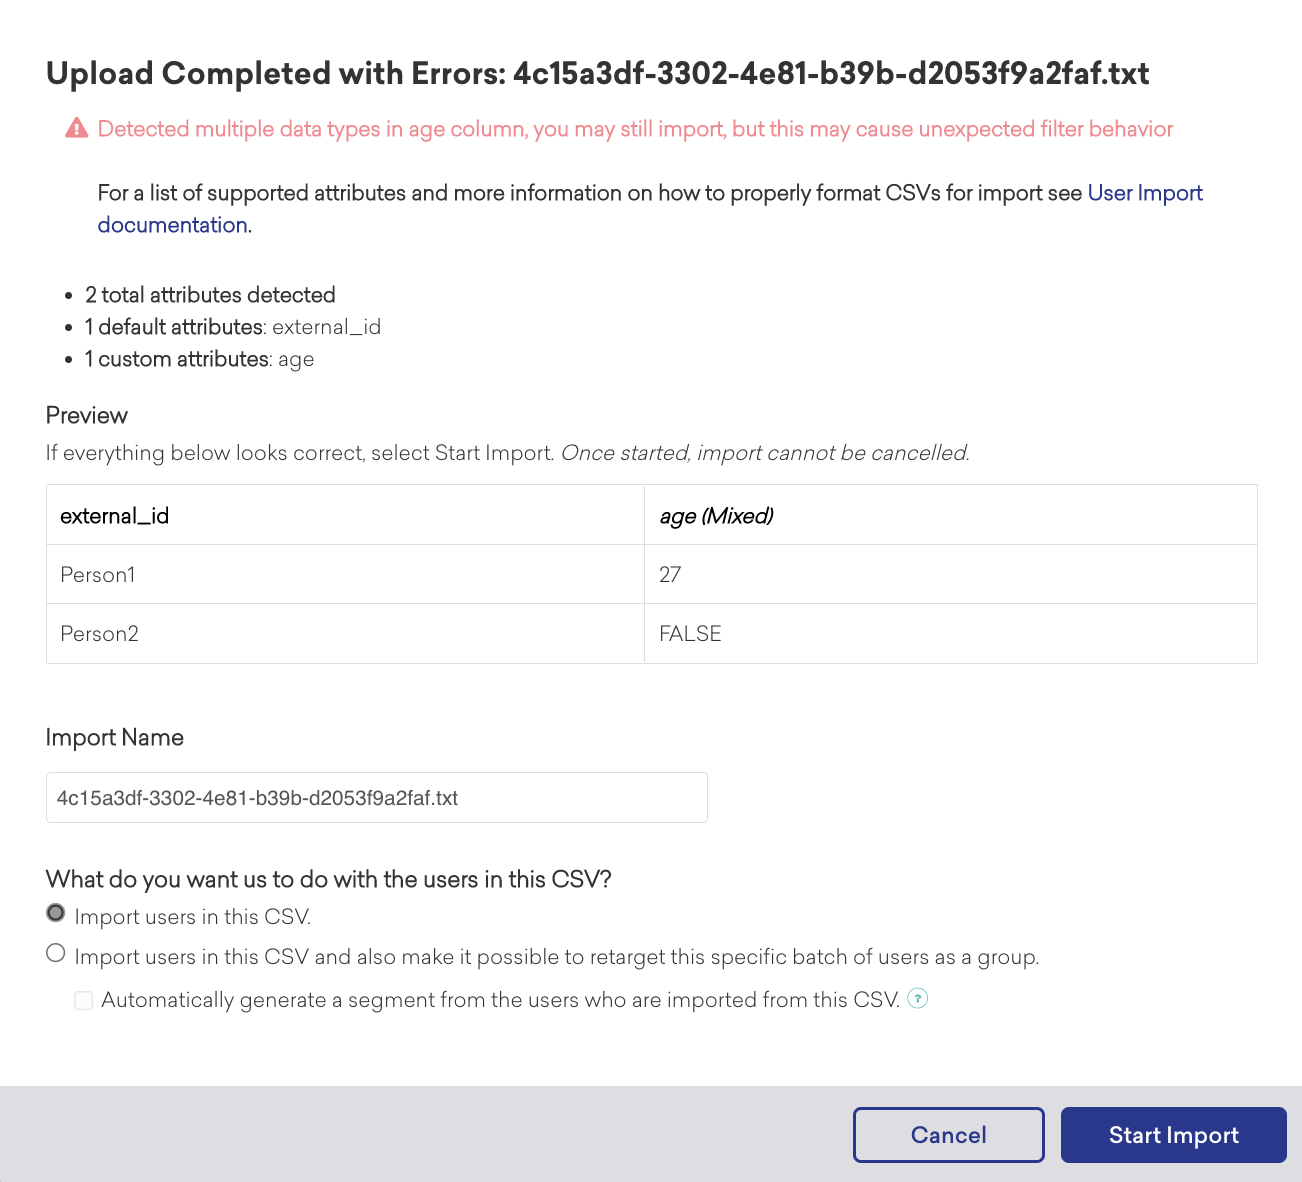This screenshot has height=1182, width=1302.
Task: Click the Preview section heading
Action: point(87,415)
